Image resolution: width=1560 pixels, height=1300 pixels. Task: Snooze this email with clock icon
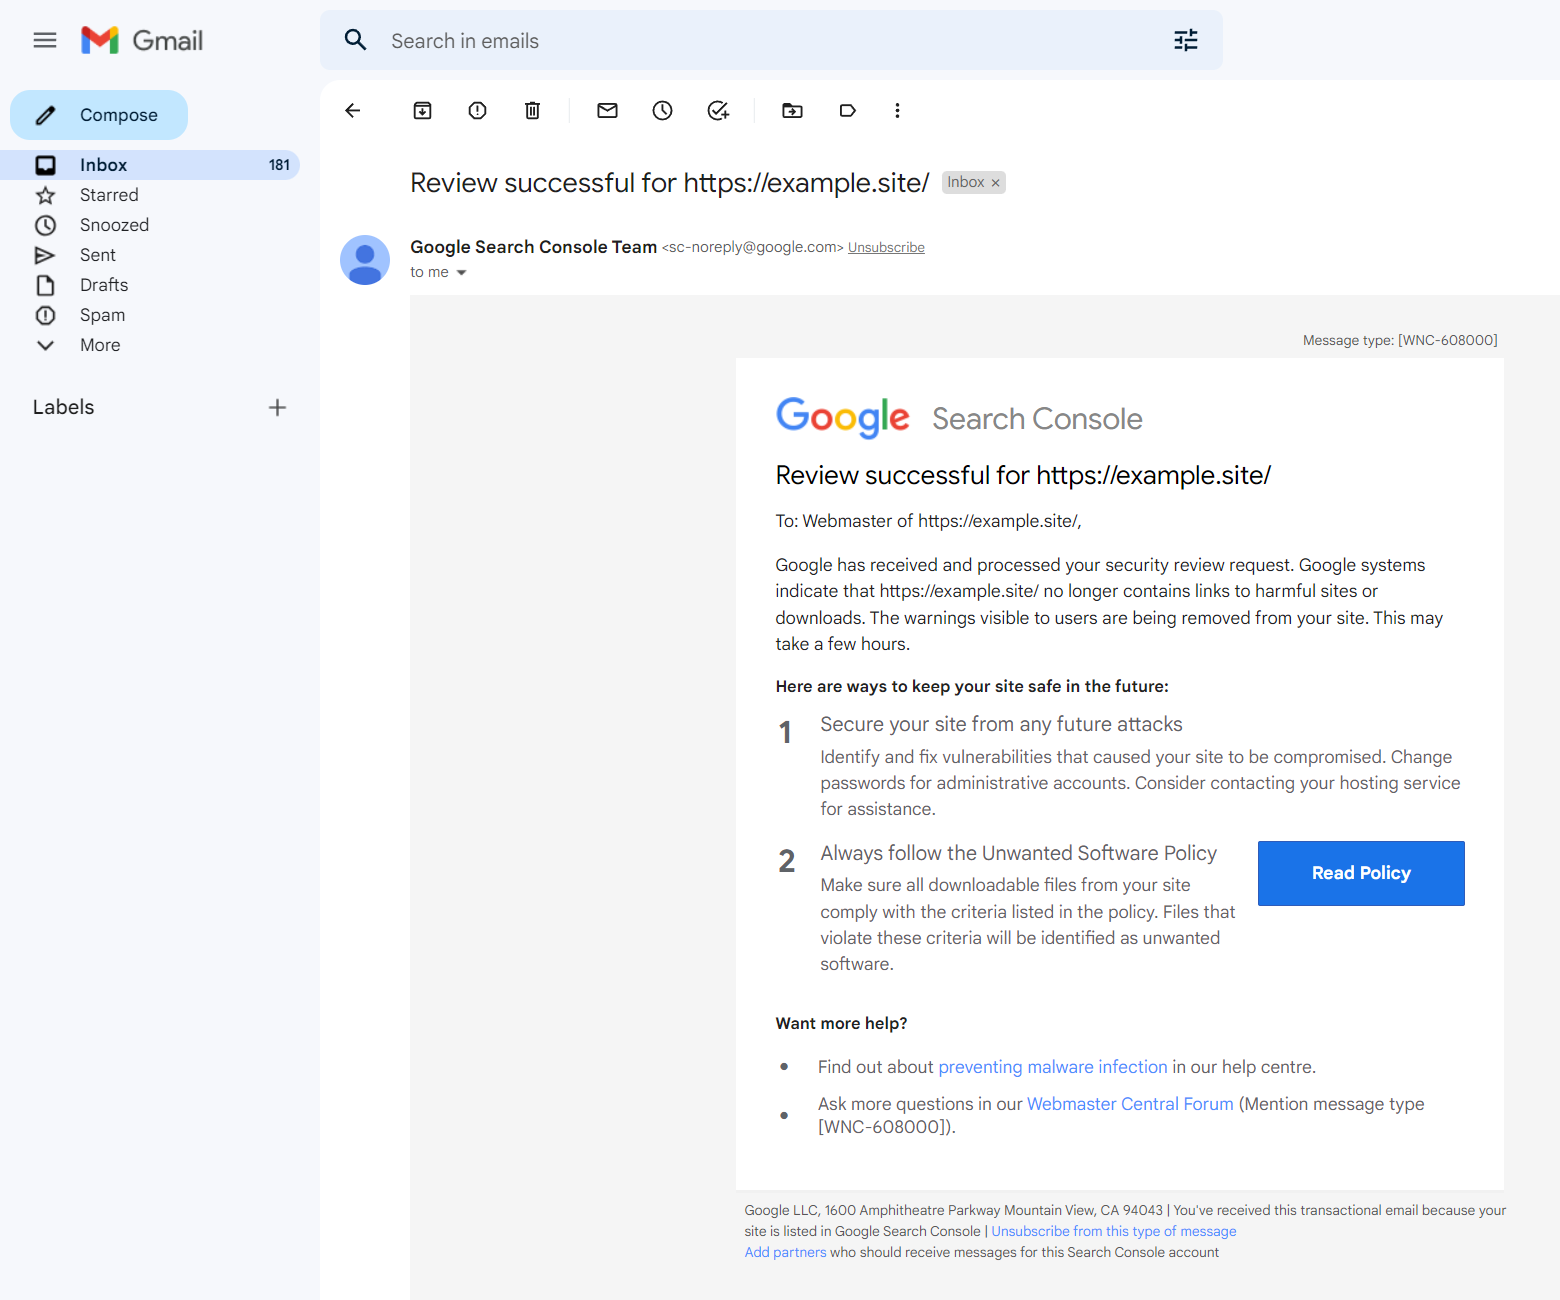(x=662, y=110)
